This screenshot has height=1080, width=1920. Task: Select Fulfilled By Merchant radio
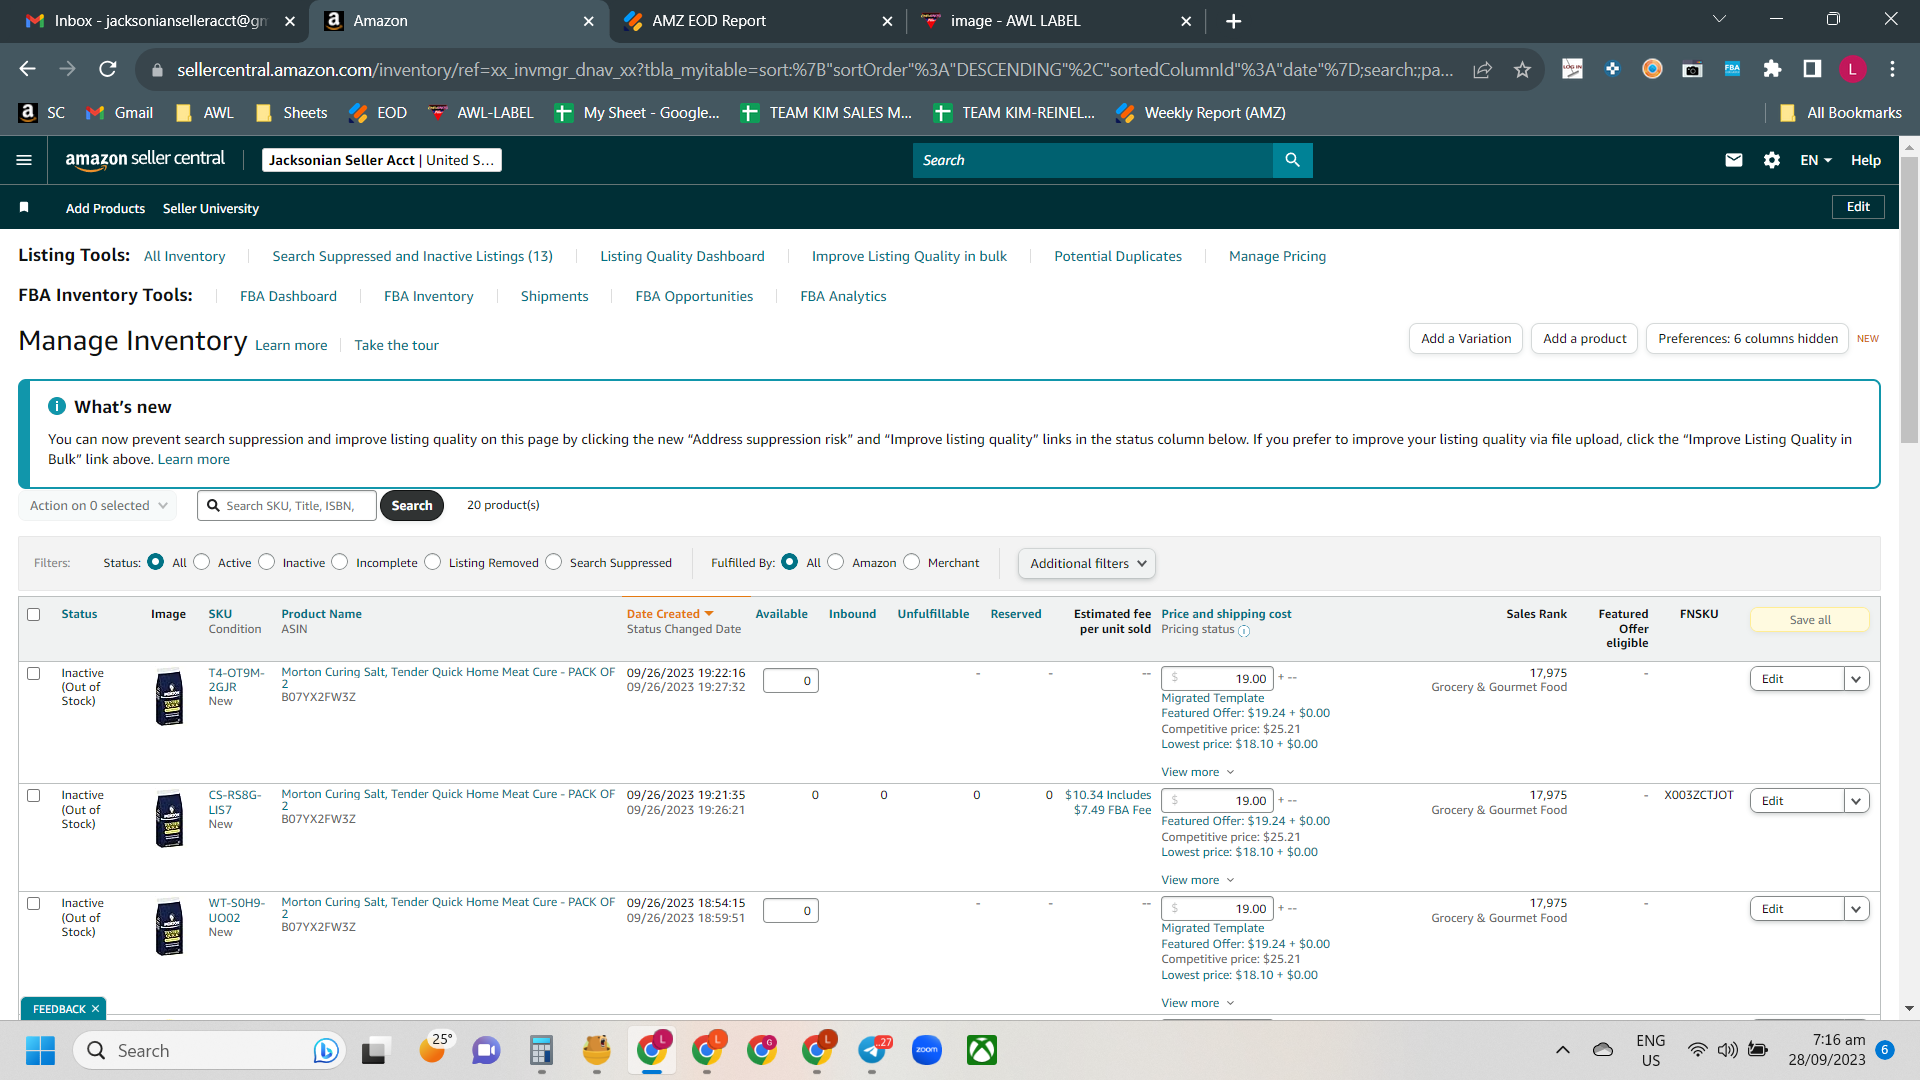click(912, 562)
